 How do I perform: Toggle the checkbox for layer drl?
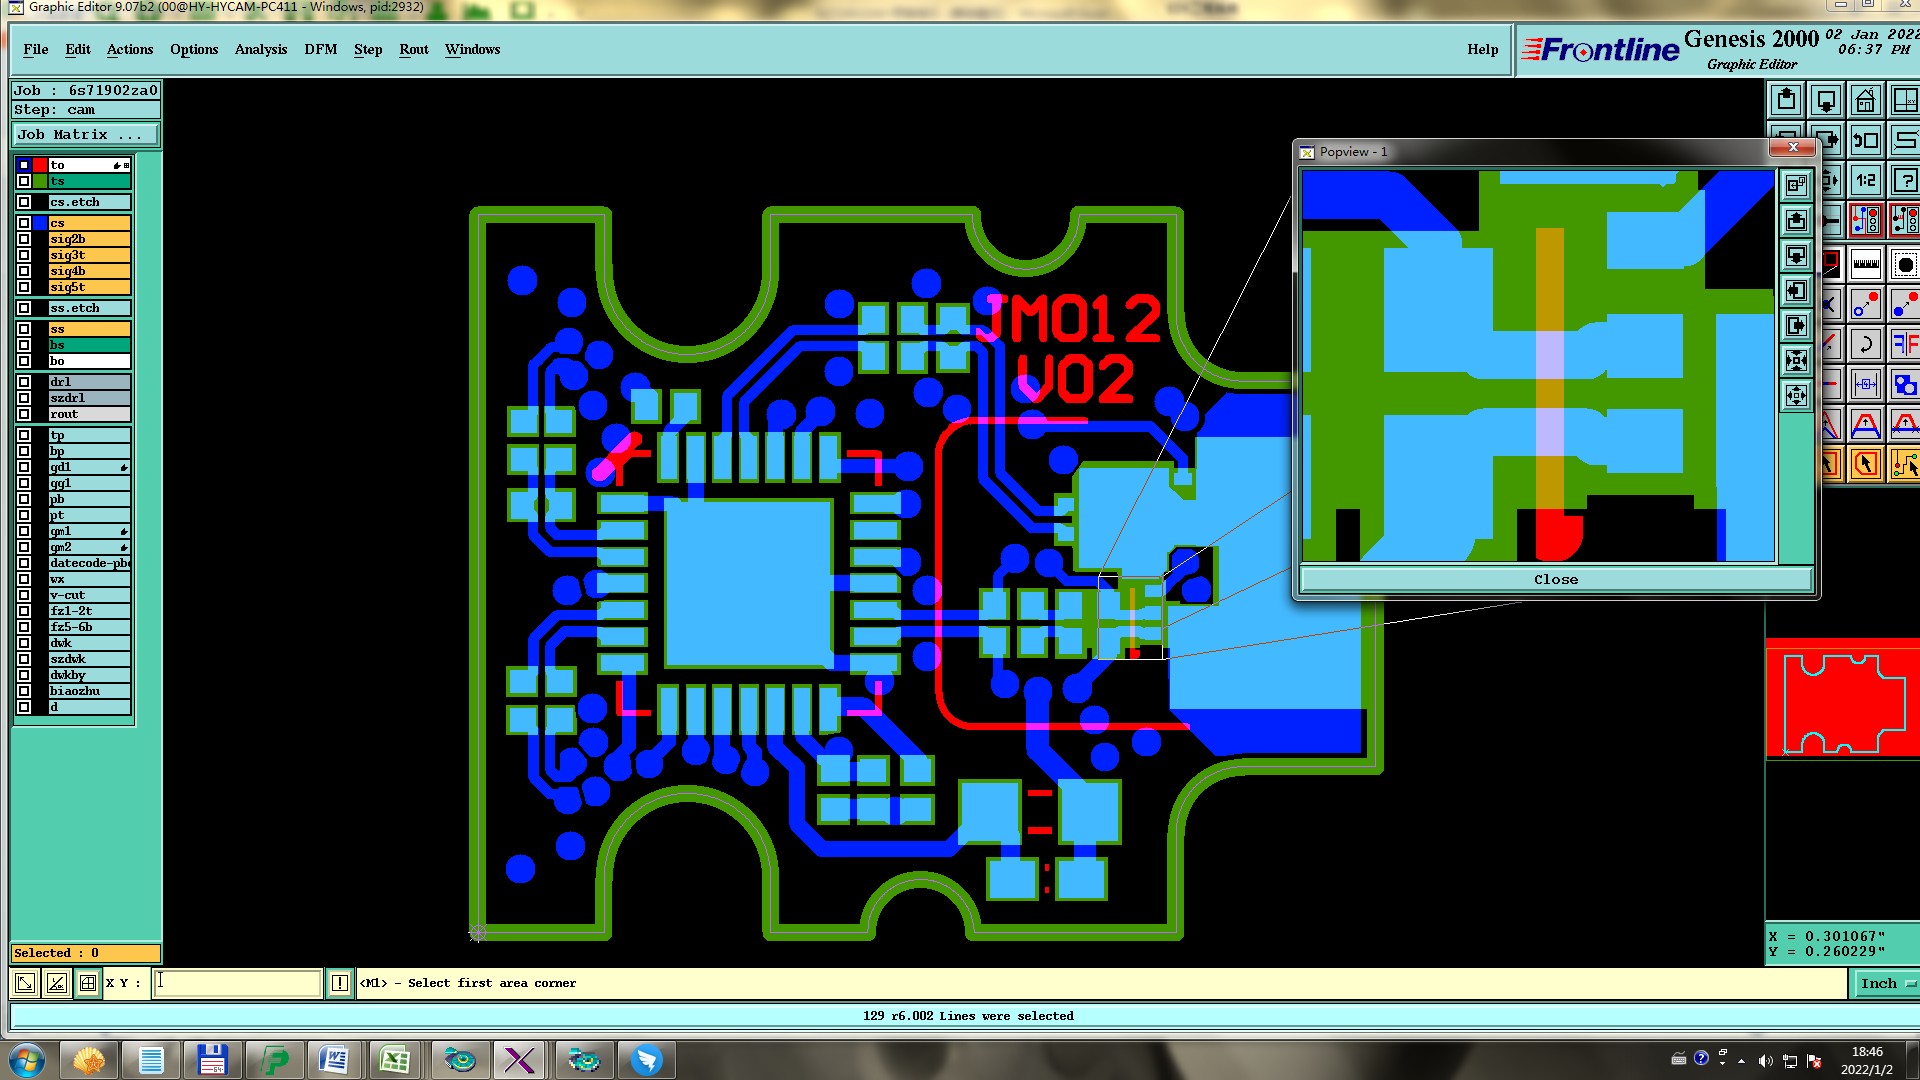[24, 382]
